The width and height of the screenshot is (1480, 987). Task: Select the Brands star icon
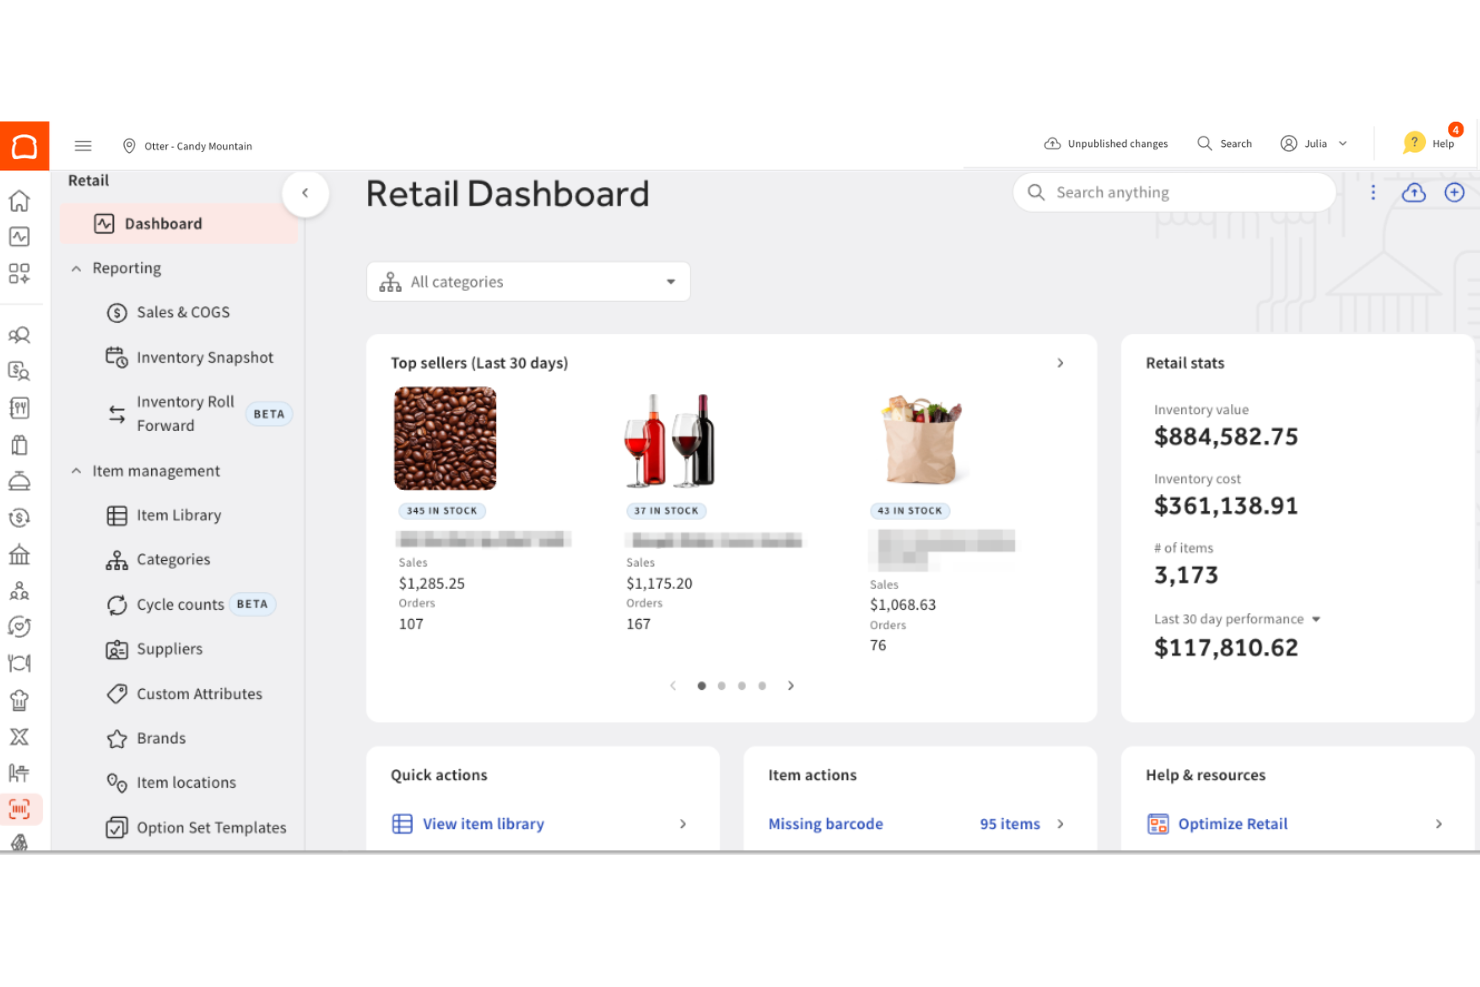[117, 738]
